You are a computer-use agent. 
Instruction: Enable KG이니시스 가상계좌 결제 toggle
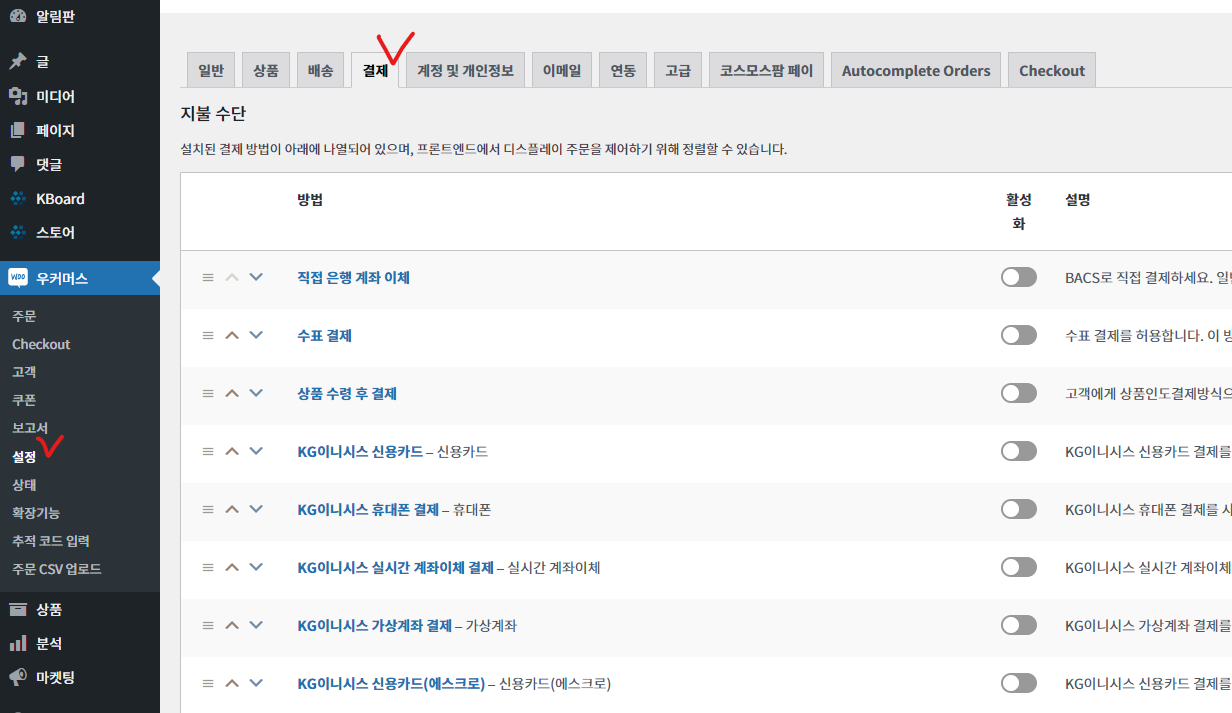[x=1019, y=625]
